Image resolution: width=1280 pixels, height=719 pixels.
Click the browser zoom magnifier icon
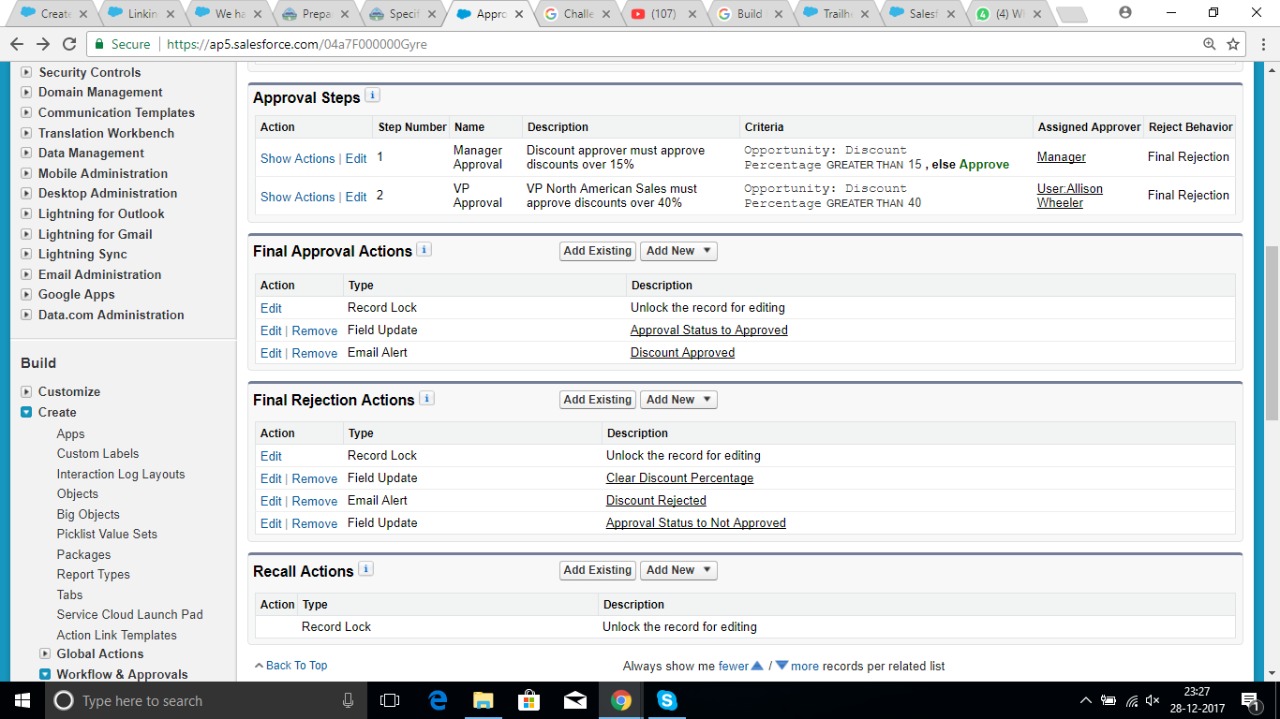coord(1209,44)
